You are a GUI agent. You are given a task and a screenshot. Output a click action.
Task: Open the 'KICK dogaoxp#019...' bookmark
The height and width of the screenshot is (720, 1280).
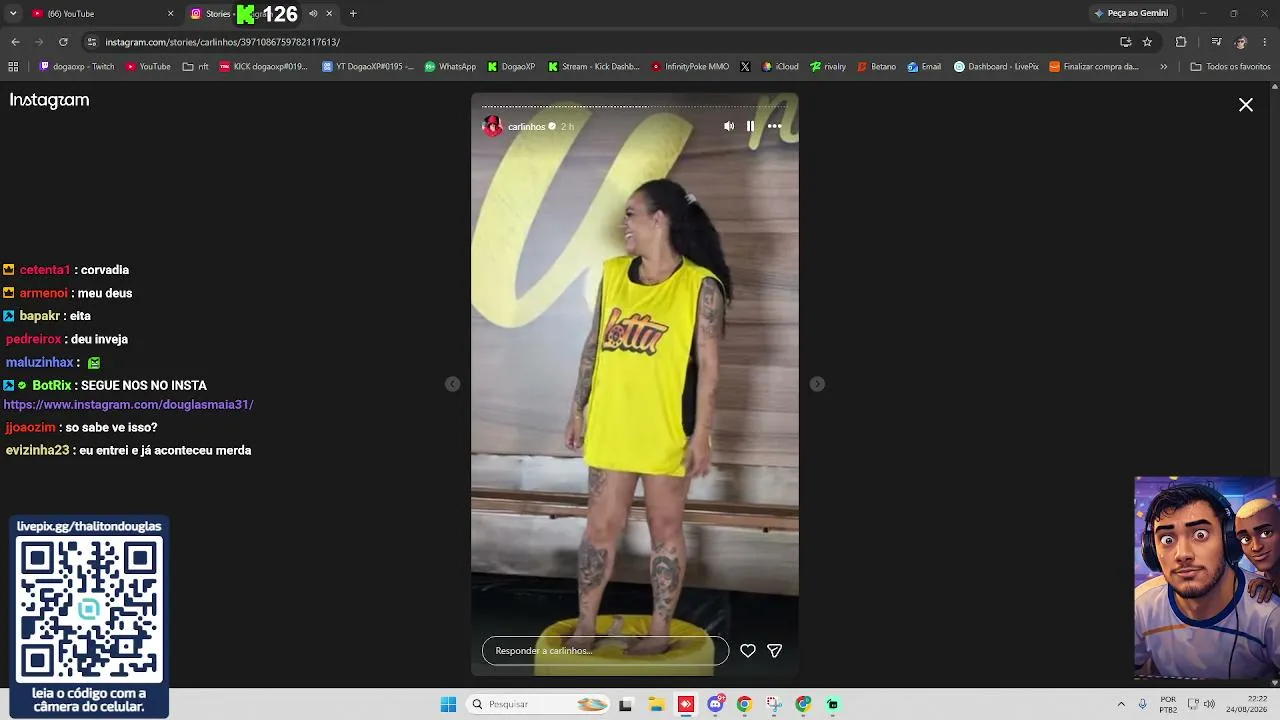264,67
